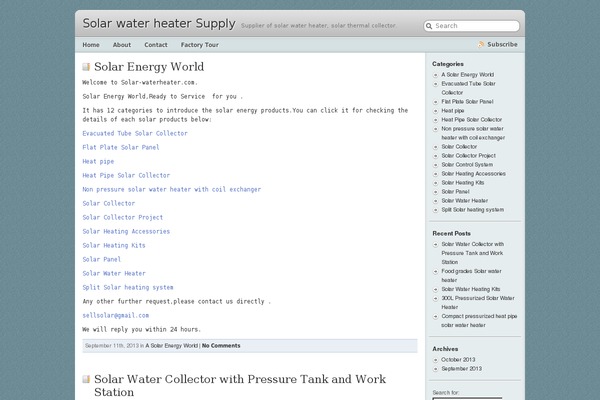Select Solar Heating Accessories sidebar category
This screenshot has height=400, width=600.
pyautogui.click(x=473, y=174)
